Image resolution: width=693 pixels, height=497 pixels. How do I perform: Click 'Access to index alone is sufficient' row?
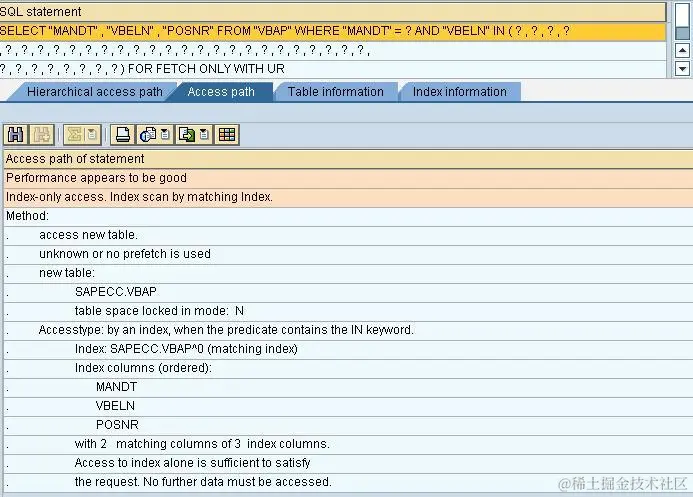(348, 463)
